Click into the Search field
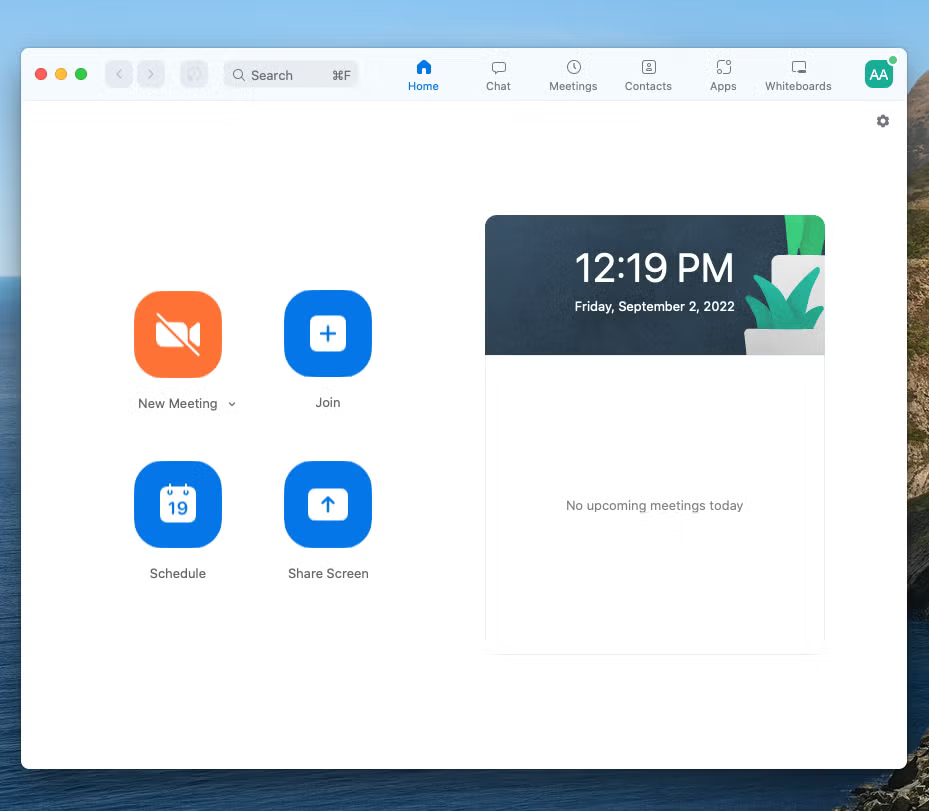 pyautogui.click(x=285, y=75)
